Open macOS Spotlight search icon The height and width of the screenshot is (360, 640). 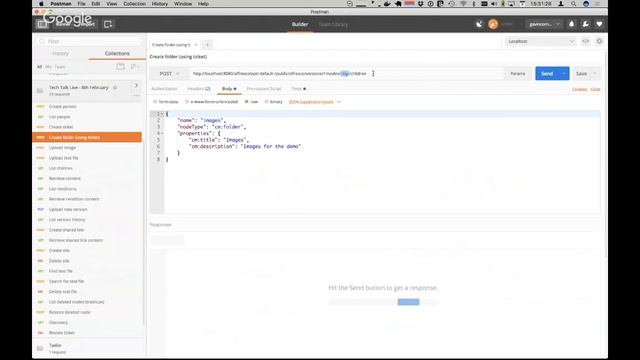tap(573, 4)
